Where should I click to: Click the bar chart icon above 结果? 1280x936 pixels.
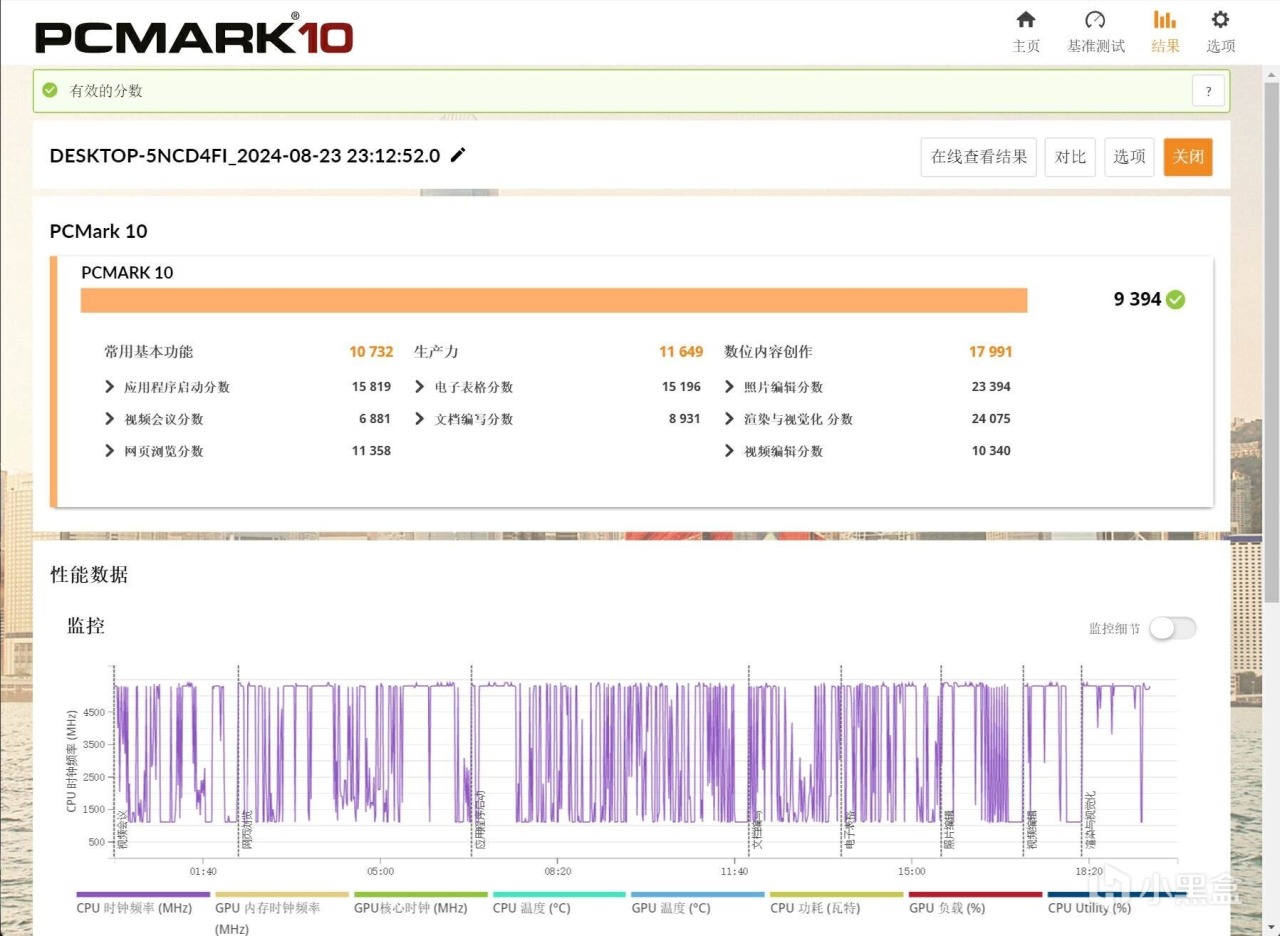[x=1164, y=20]
